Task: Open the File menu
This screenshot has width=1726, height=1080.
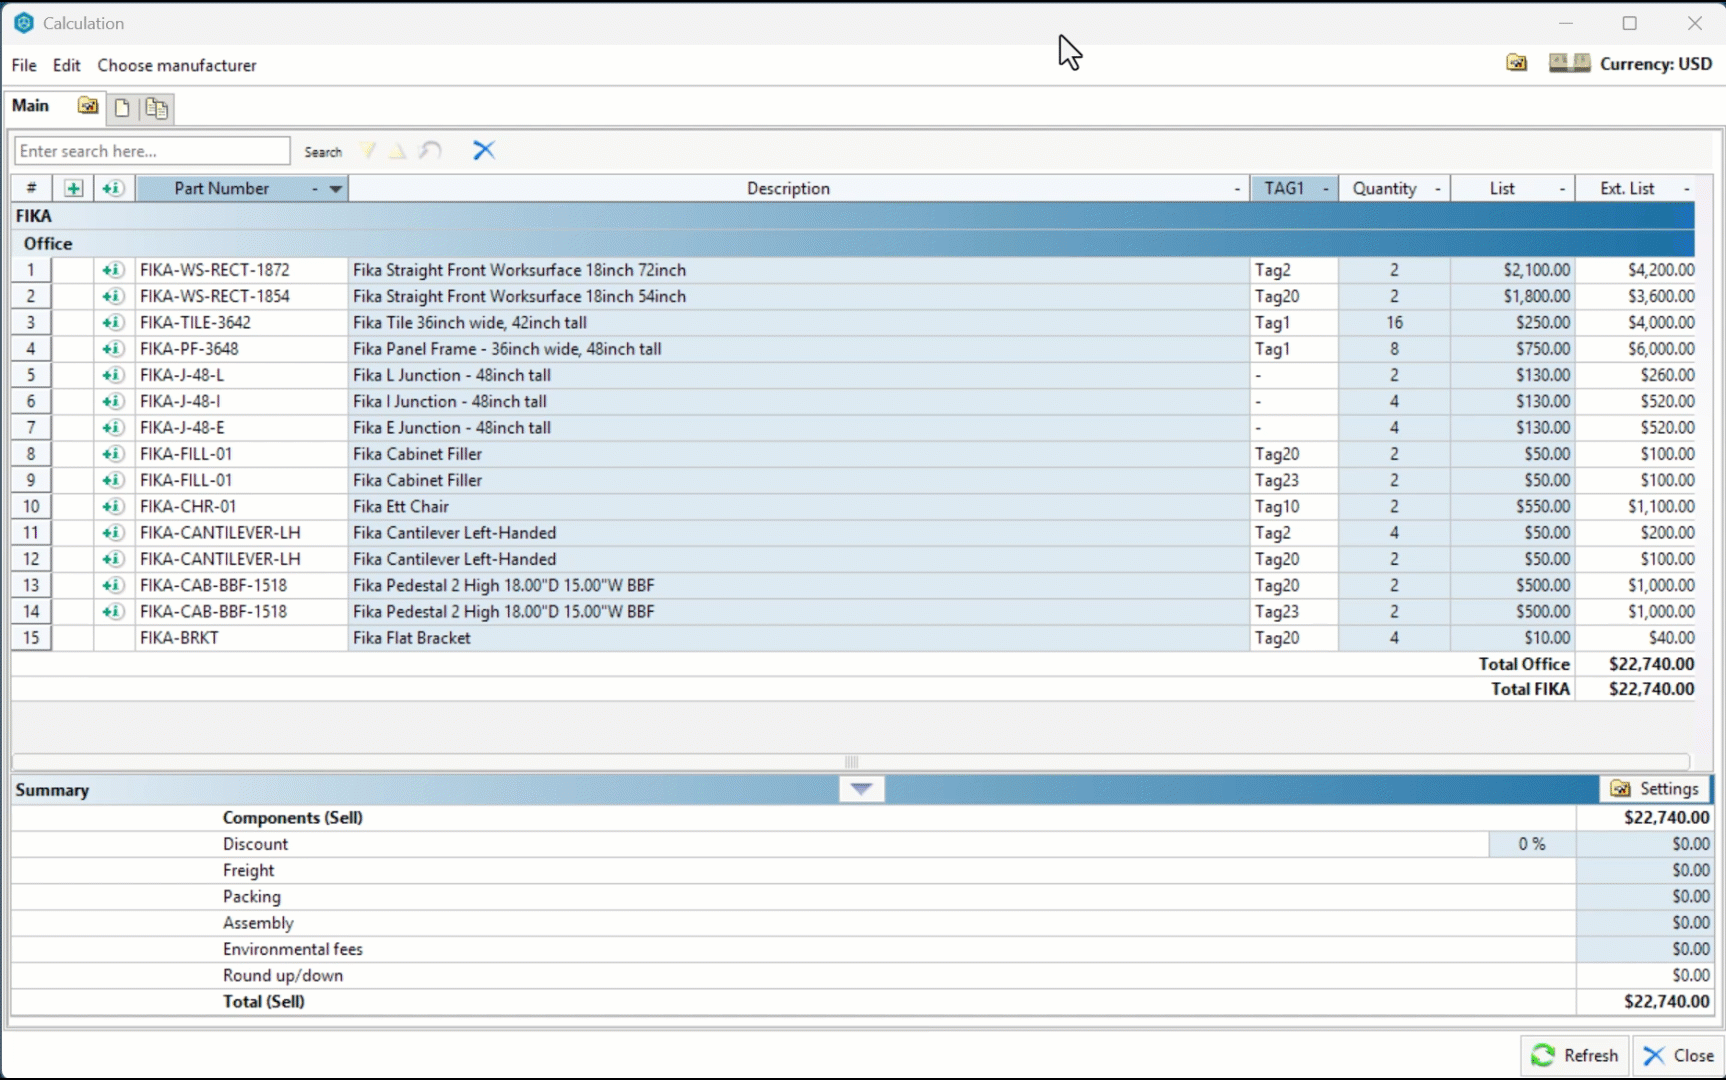Action: pos(24,65)
